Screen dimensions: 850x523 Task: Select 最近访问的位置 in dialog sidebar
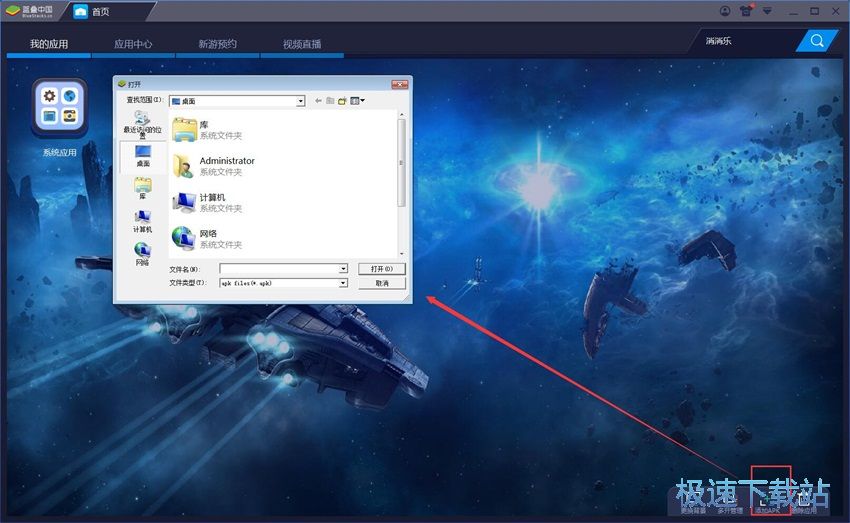[143, 124]
